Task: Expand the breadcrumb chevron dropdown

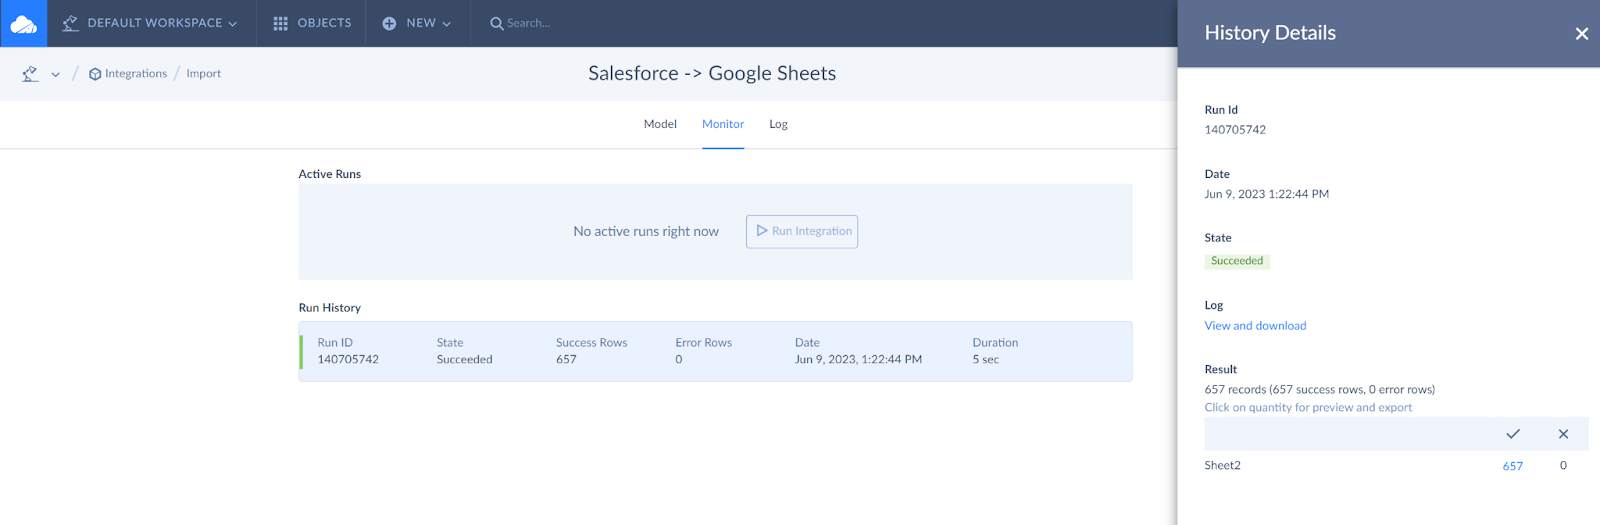Action: click(55, 74)
